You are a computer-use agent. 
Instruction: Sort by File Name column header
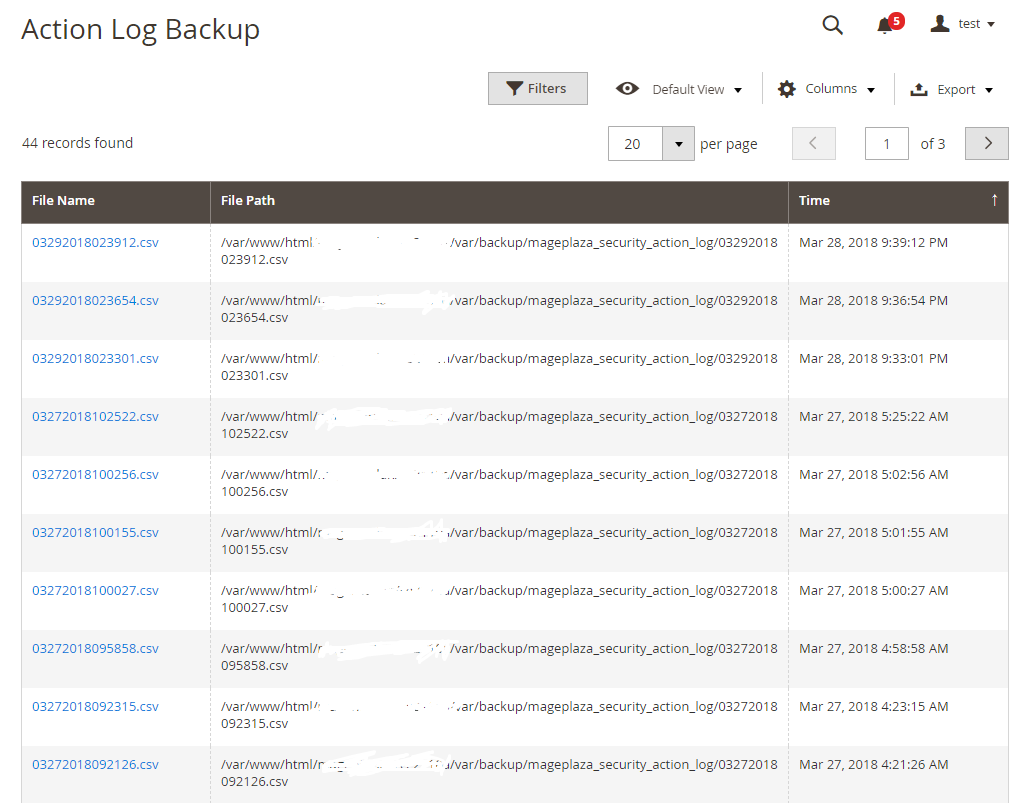point(64,200)
